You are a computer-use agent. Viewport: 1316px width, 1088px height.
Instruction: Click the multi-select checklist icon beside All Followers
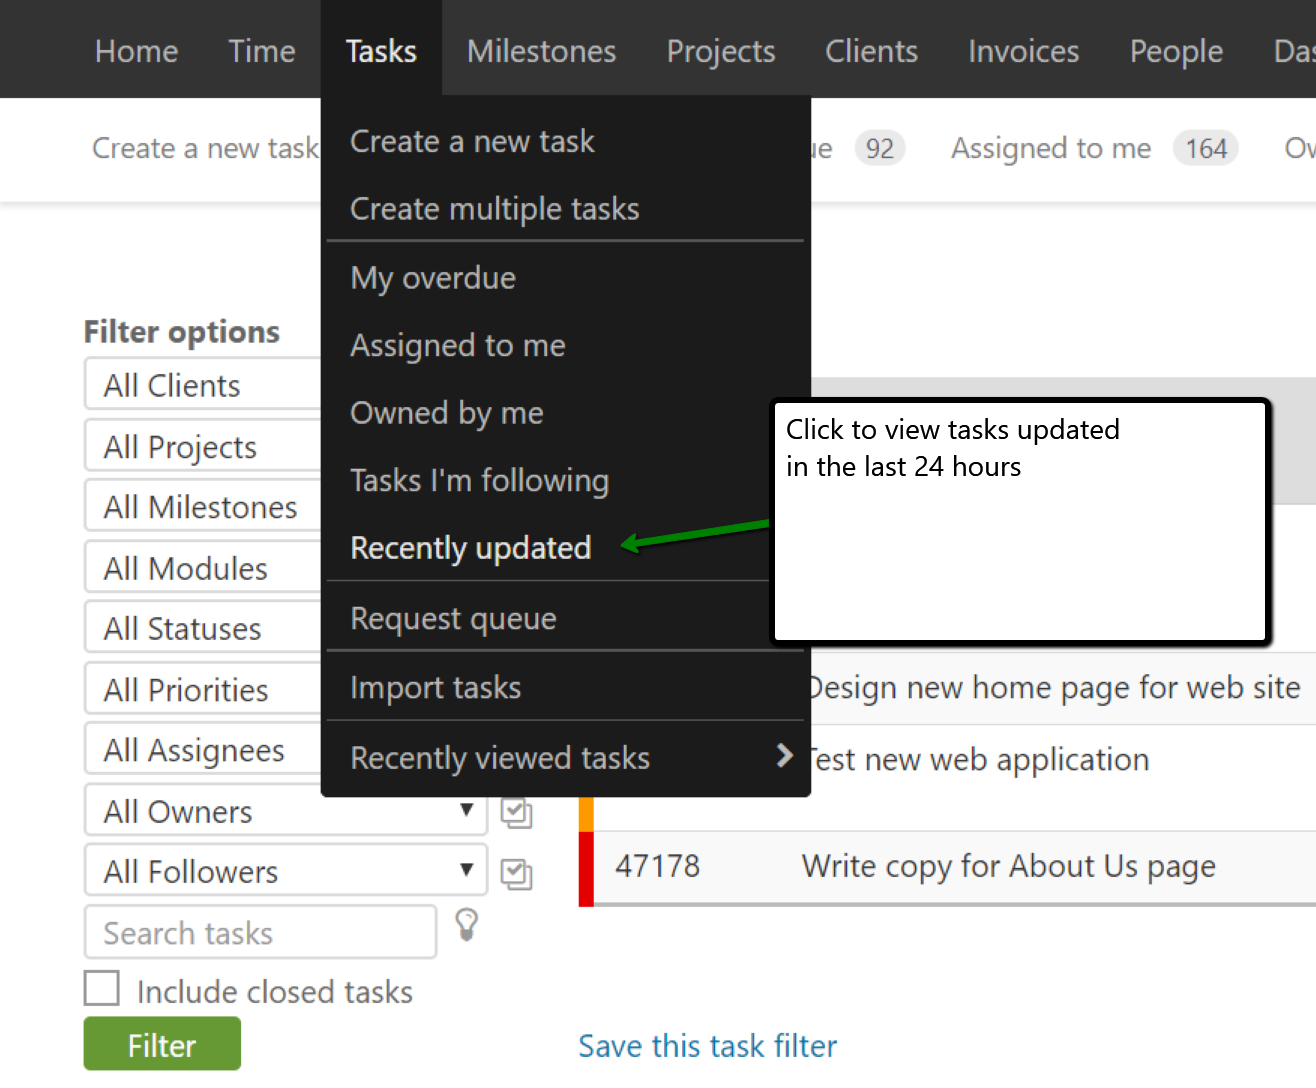click(x=516, y=872)
